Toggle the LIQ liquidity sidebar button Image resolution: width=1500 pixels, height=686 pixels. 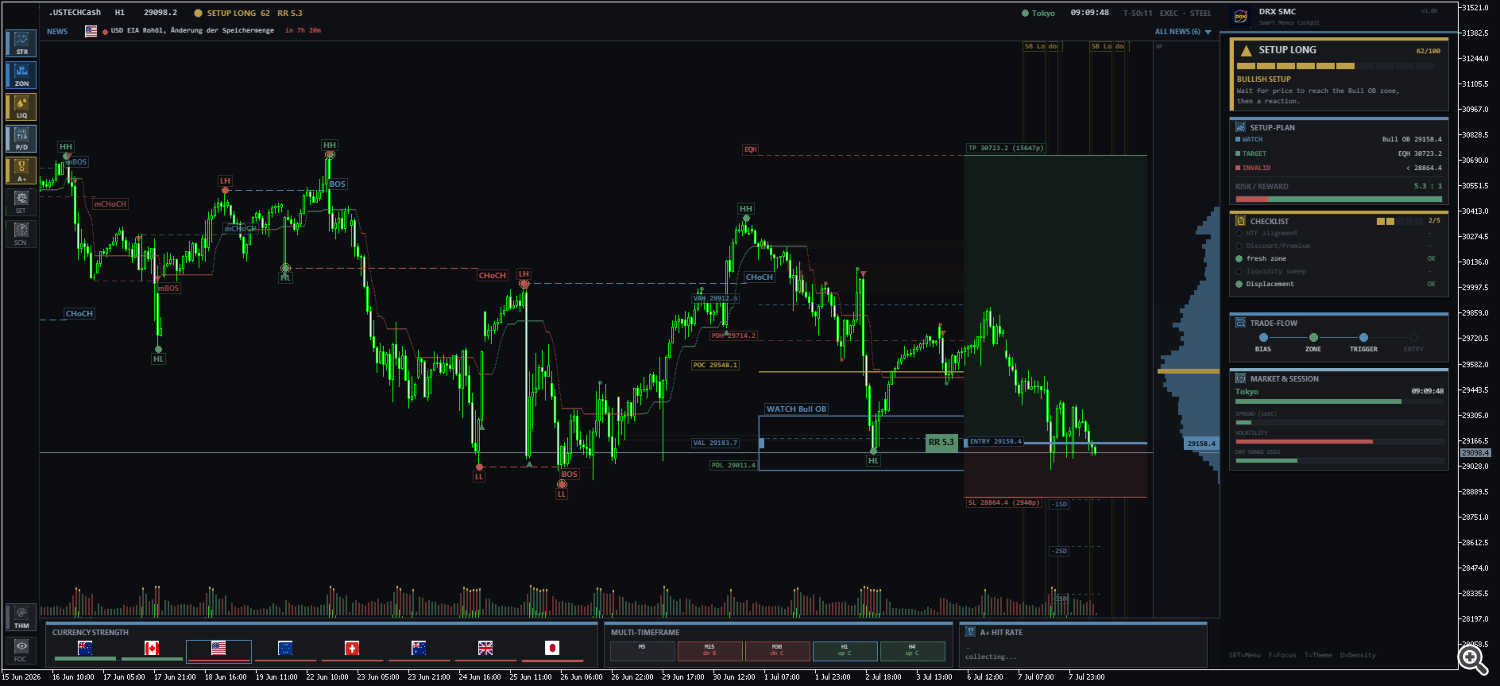[x=21, y=107]
